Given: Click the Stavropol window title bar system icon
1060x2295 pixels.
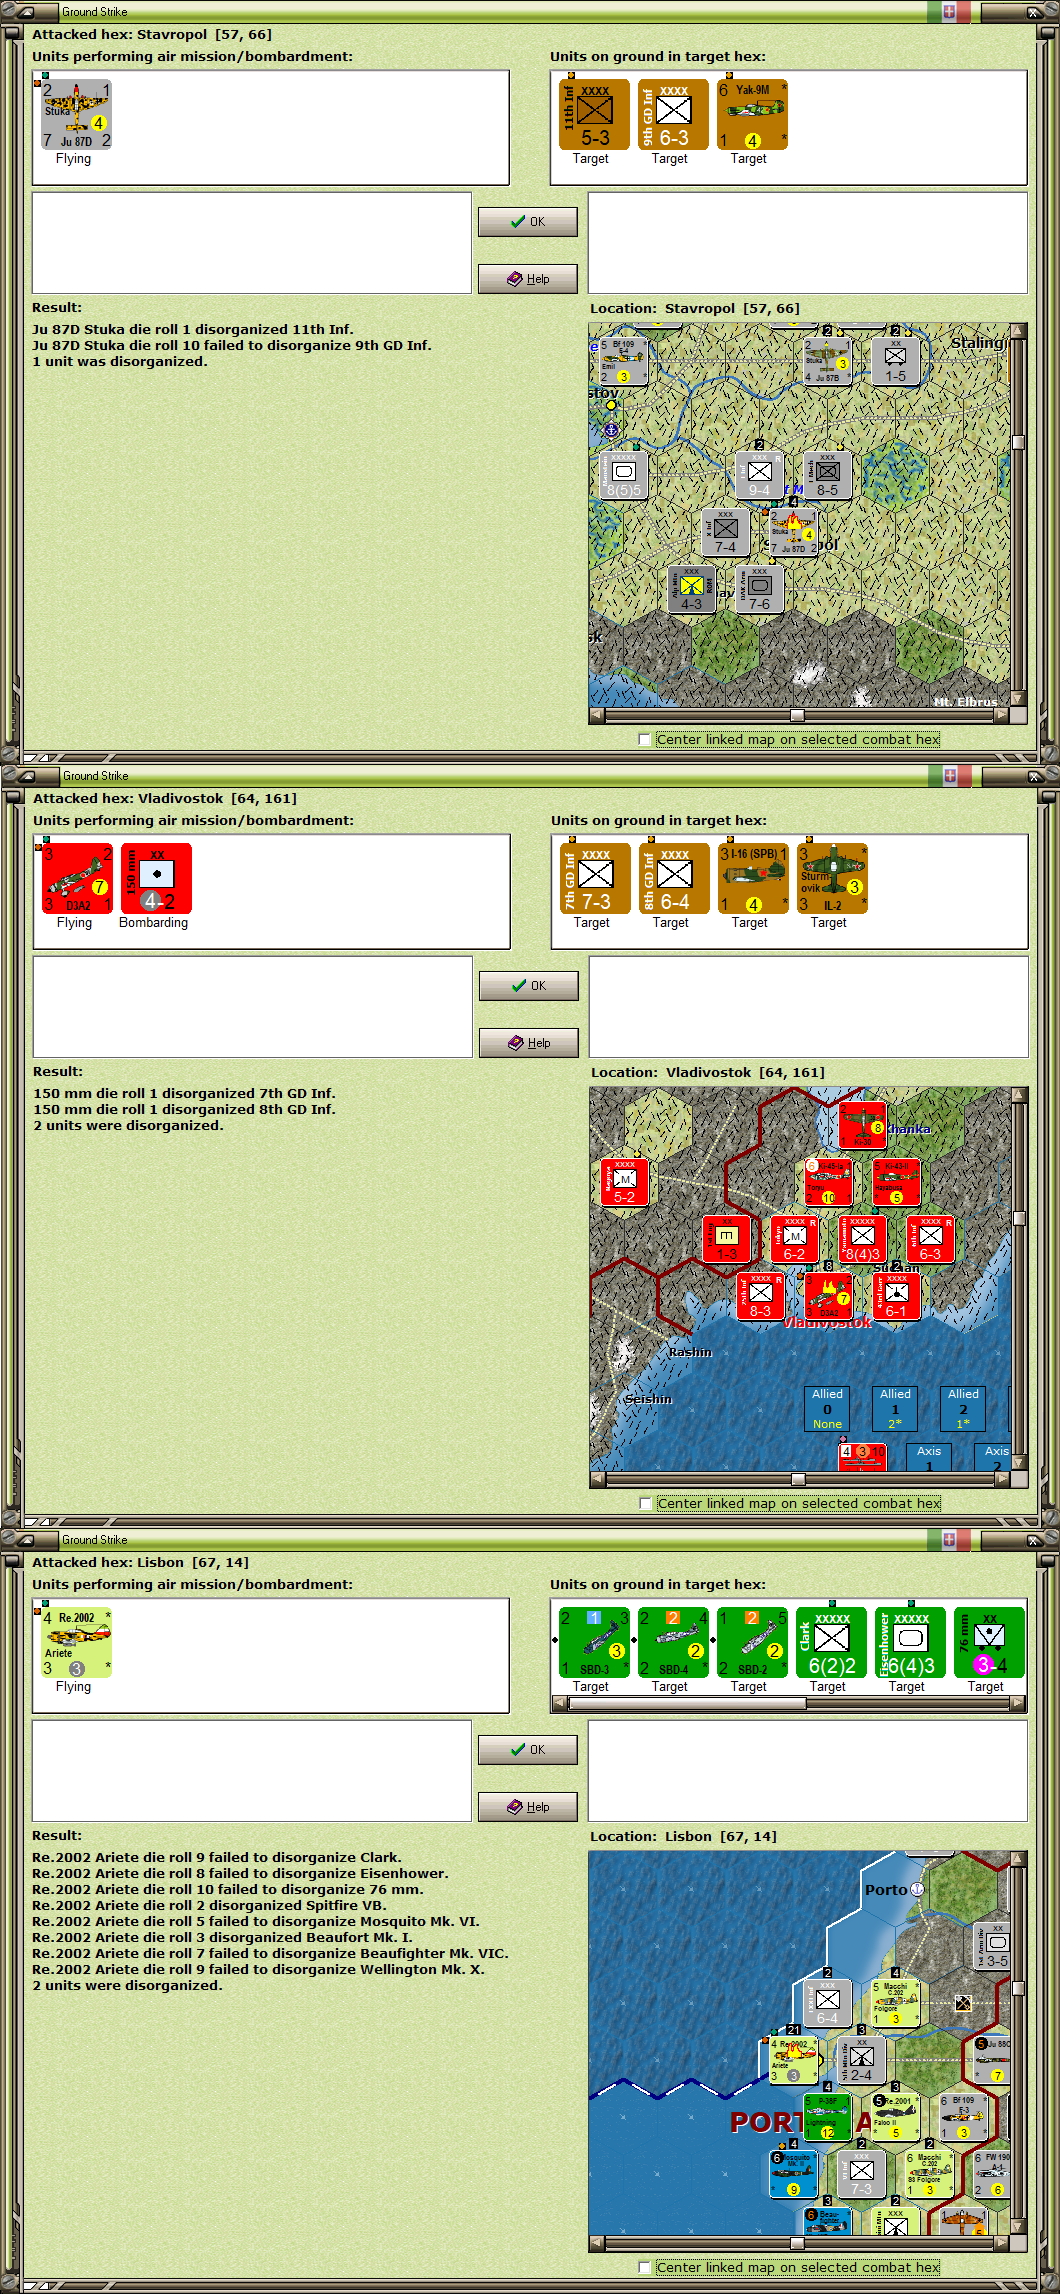Looking at the screenshot, I should tap(26, 12).
